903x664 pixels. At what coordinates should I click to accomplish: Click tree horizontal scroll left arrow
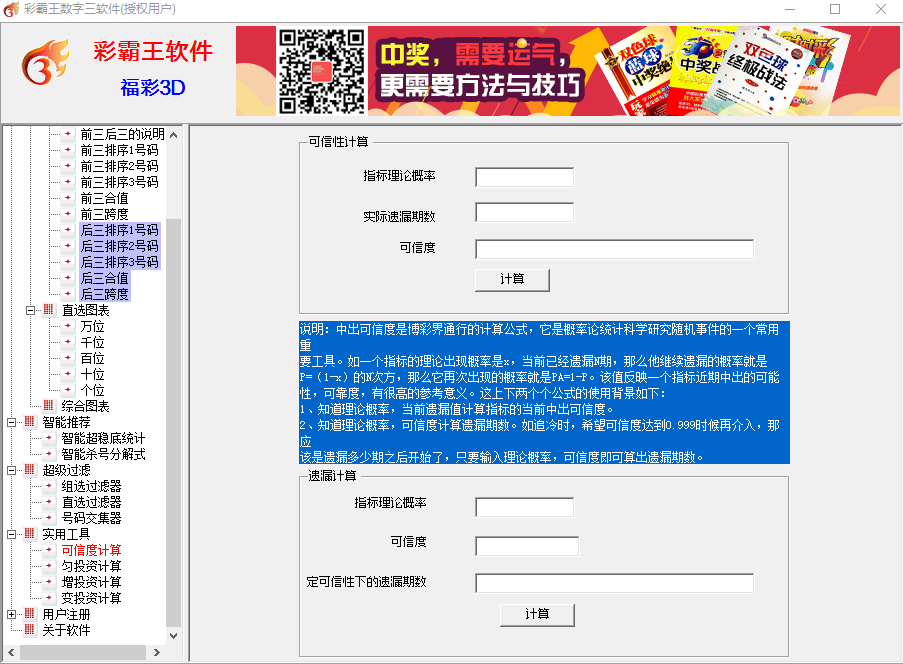11,652
